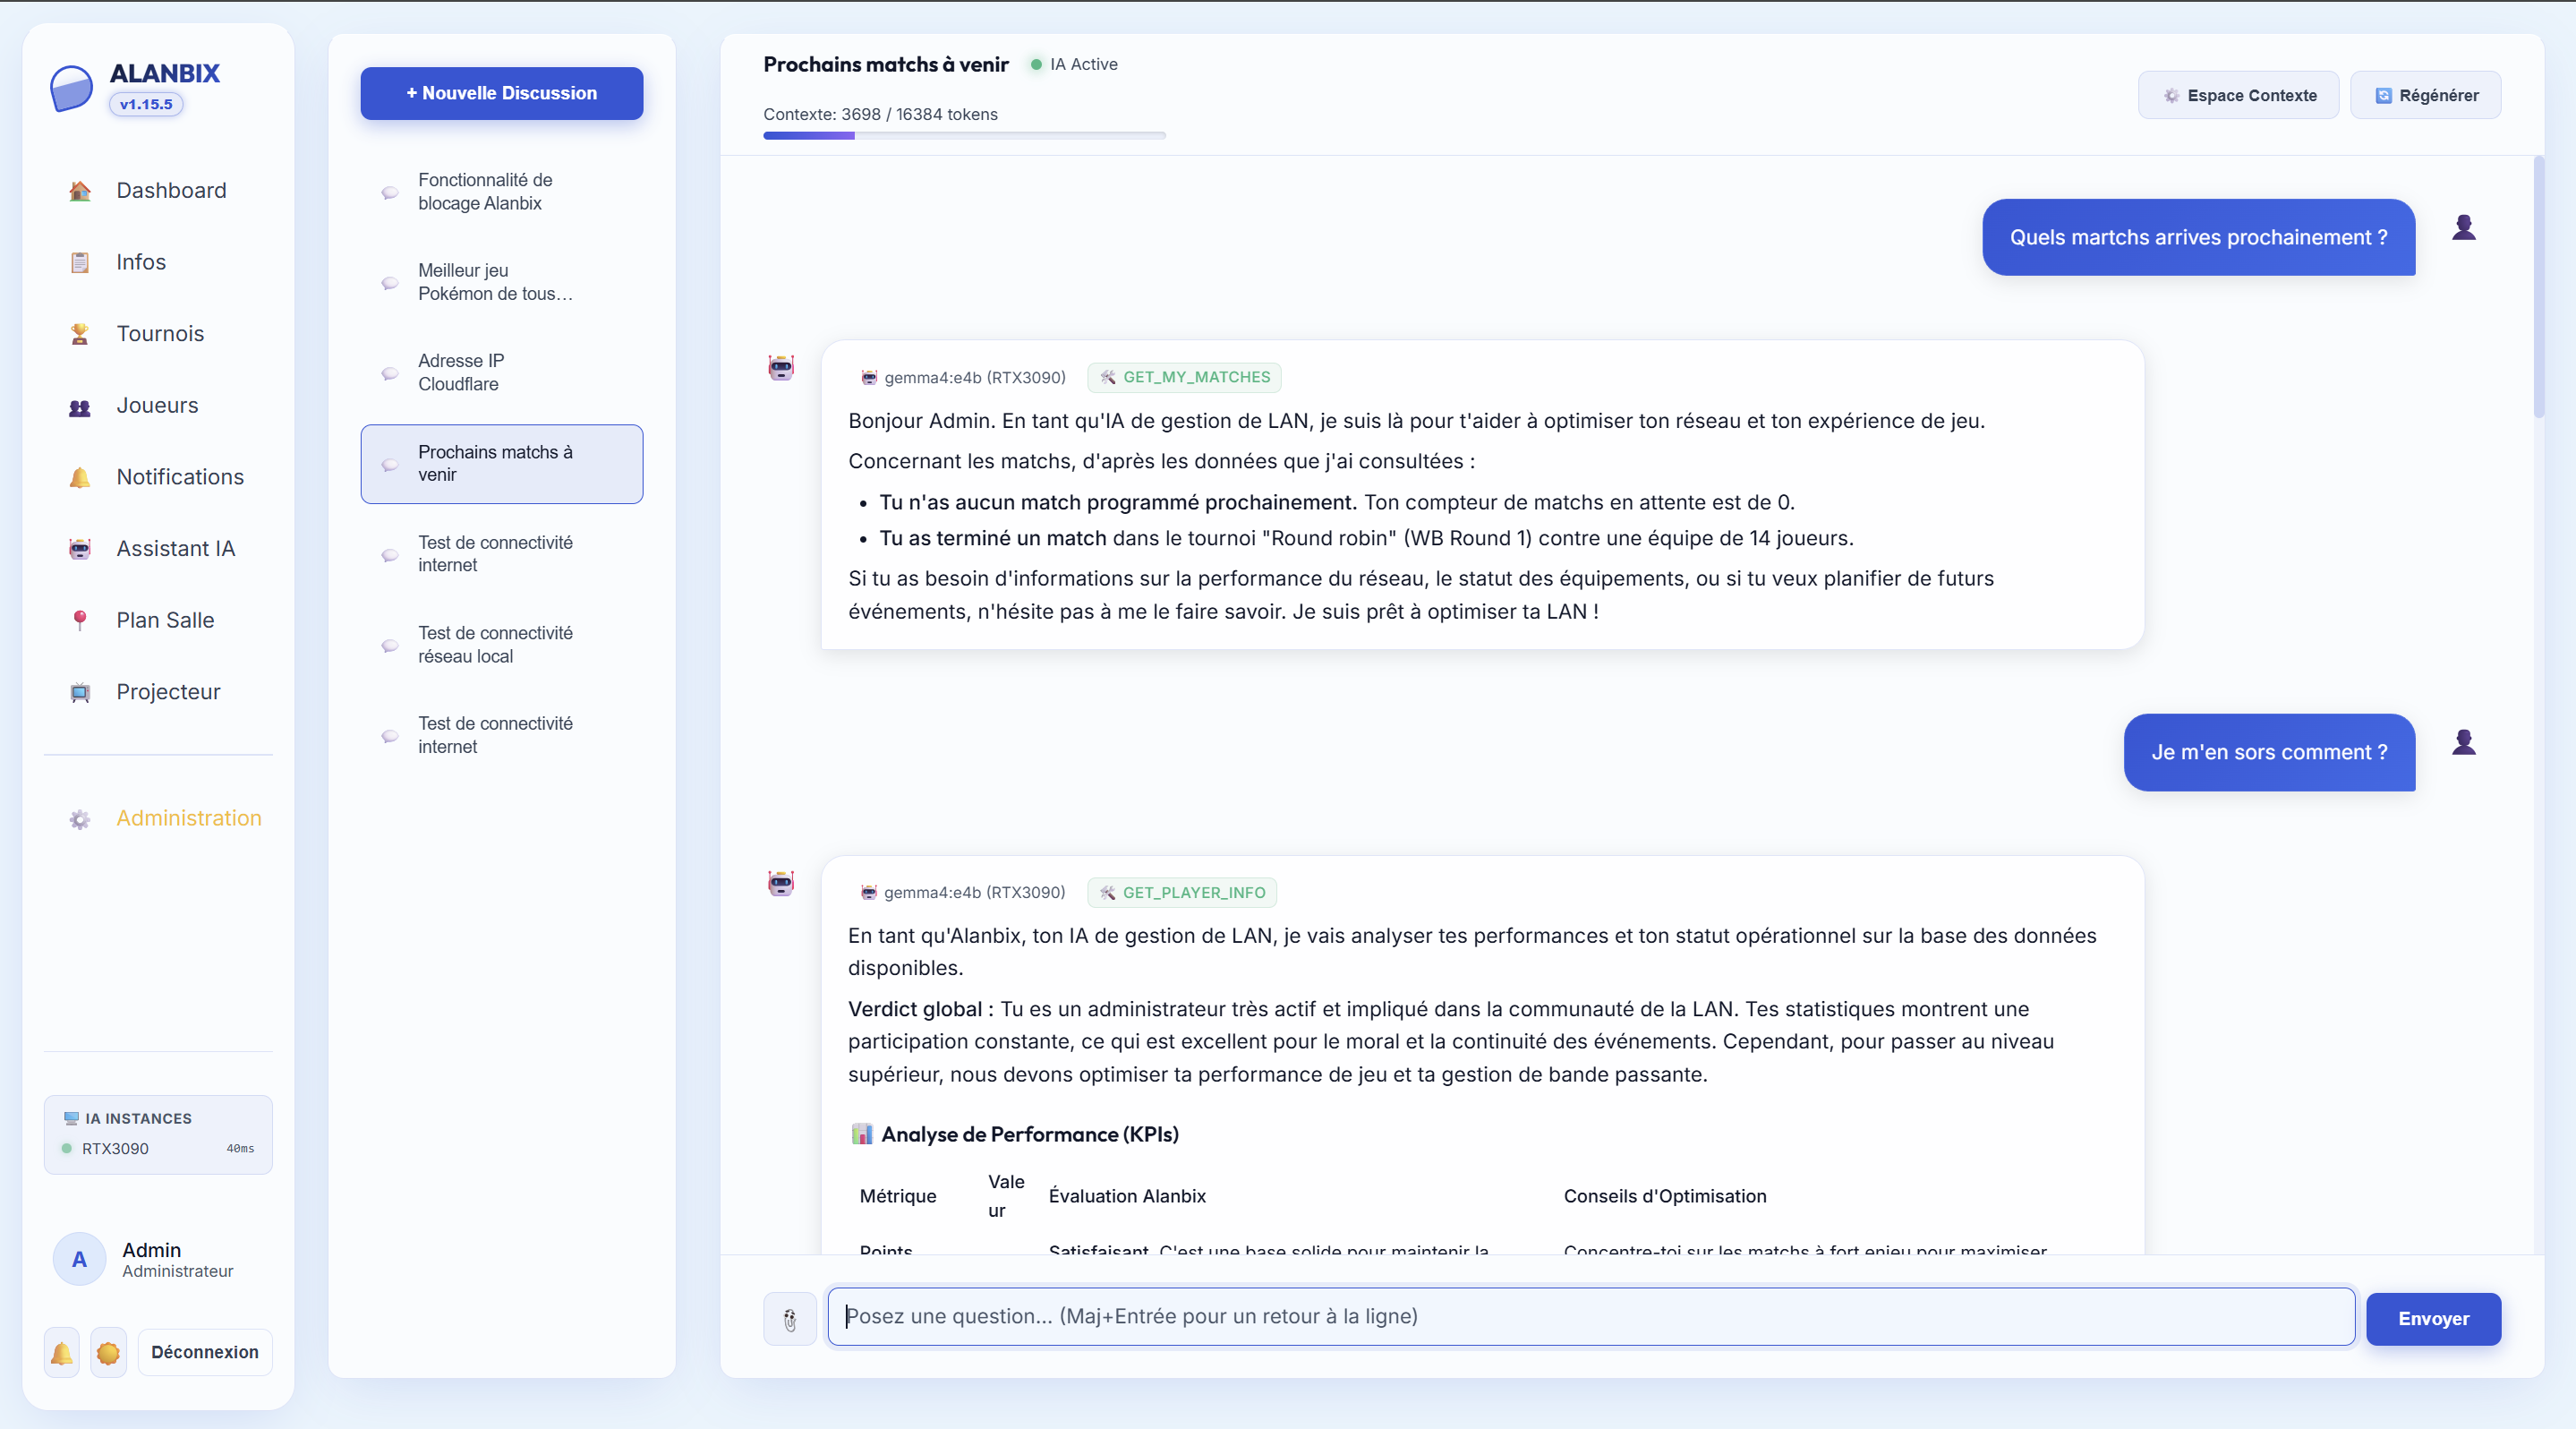Go to Plan Salle menu item
The height and width of the screenshot is (1429, 2576).
click(x=158, y=621)
